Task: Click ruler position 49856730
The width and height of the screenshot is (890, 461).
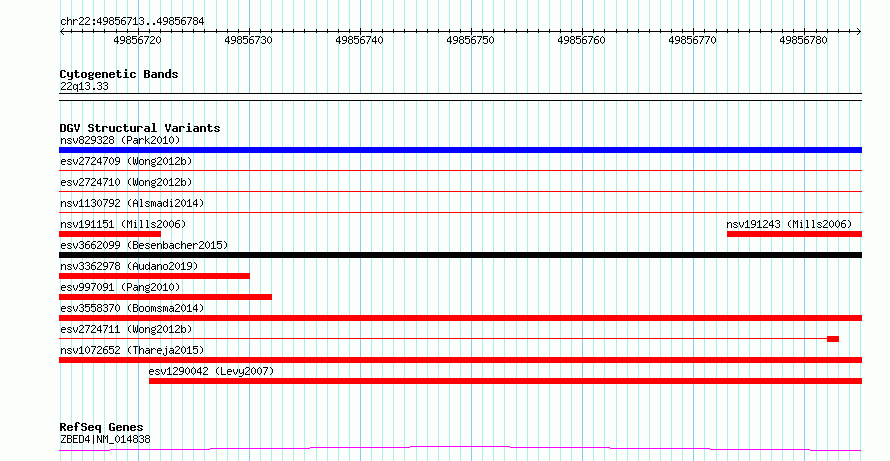Action: tap(248, 40)
